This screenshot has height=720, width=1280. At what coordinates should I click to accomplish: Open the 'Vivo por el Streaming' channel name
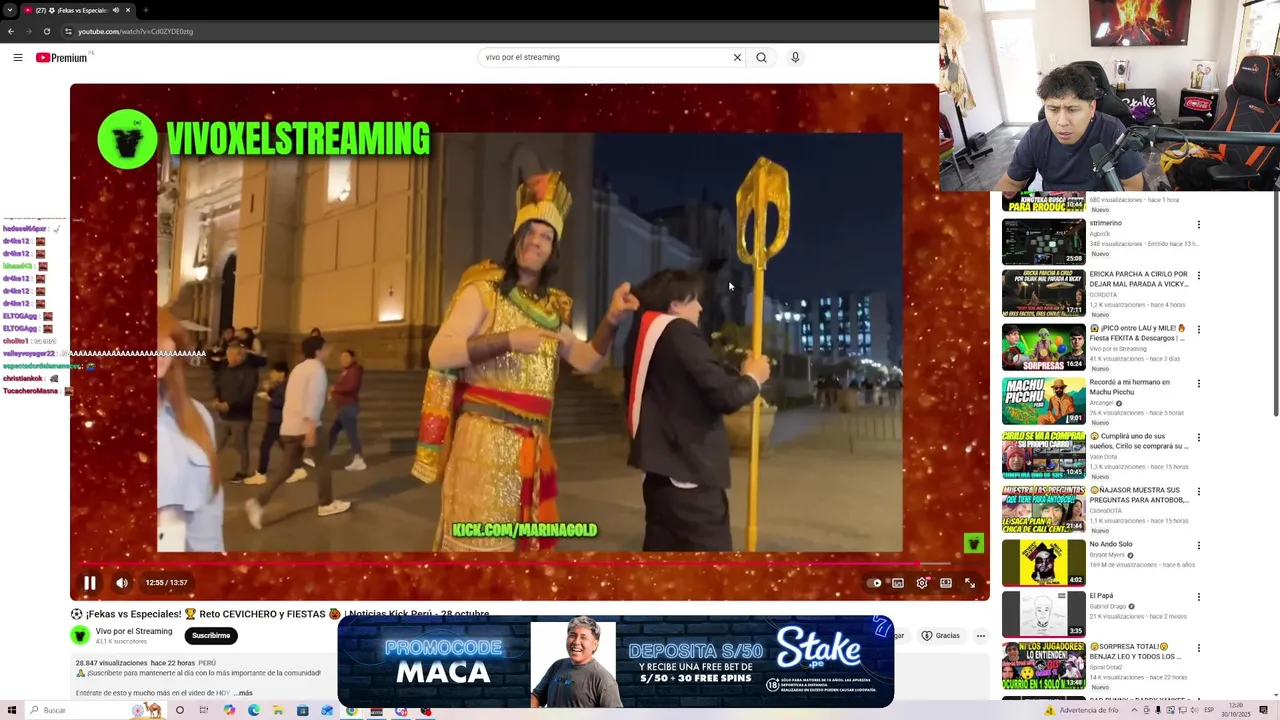coord(134,631)
